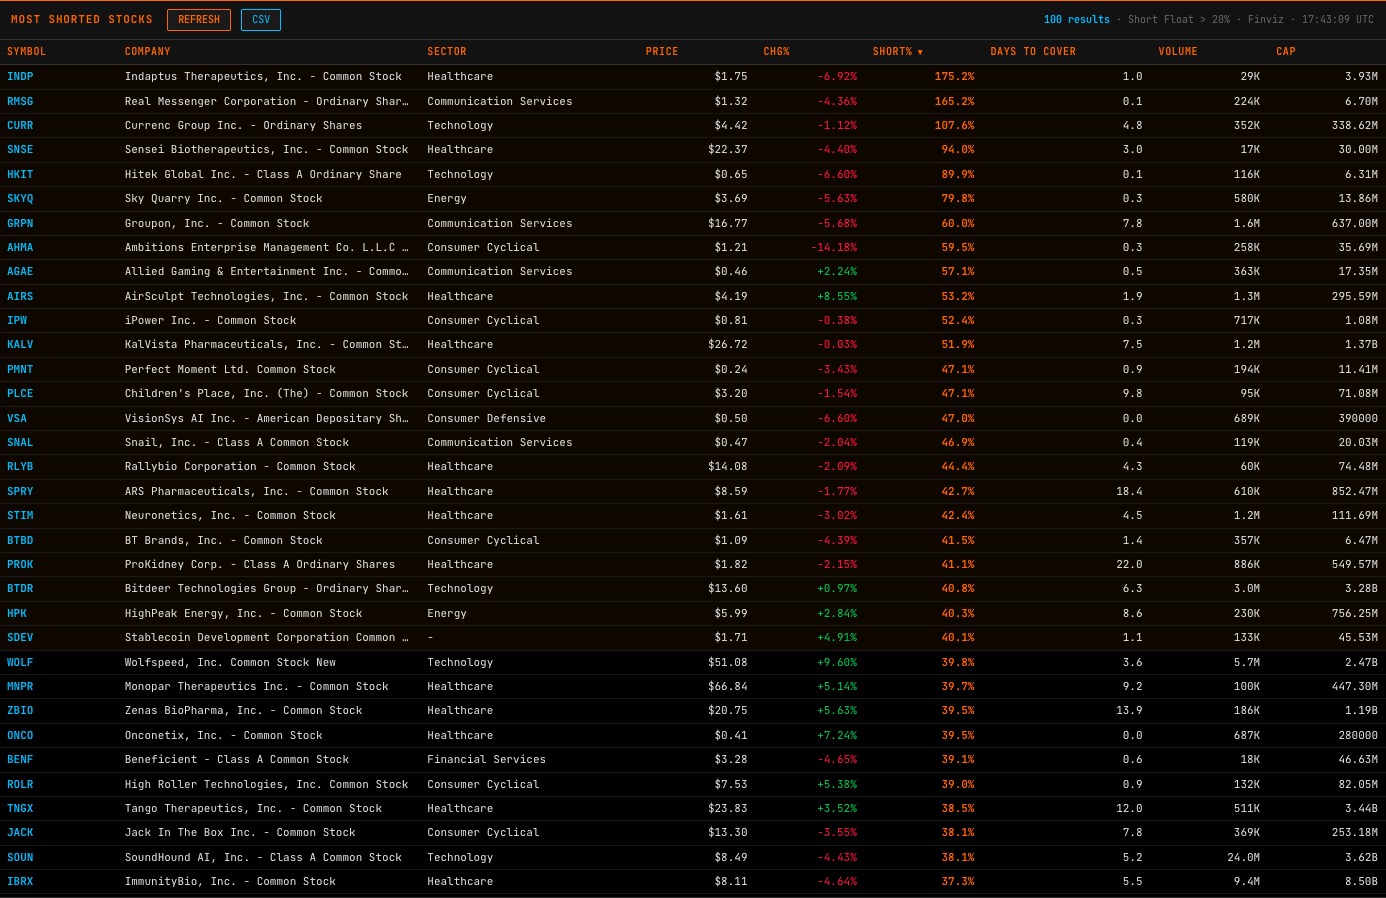The image size is (1386, 898).
Task: Click 'Groupon, Inc. - Common Stock' company name
Action: [x=217, y=223]
